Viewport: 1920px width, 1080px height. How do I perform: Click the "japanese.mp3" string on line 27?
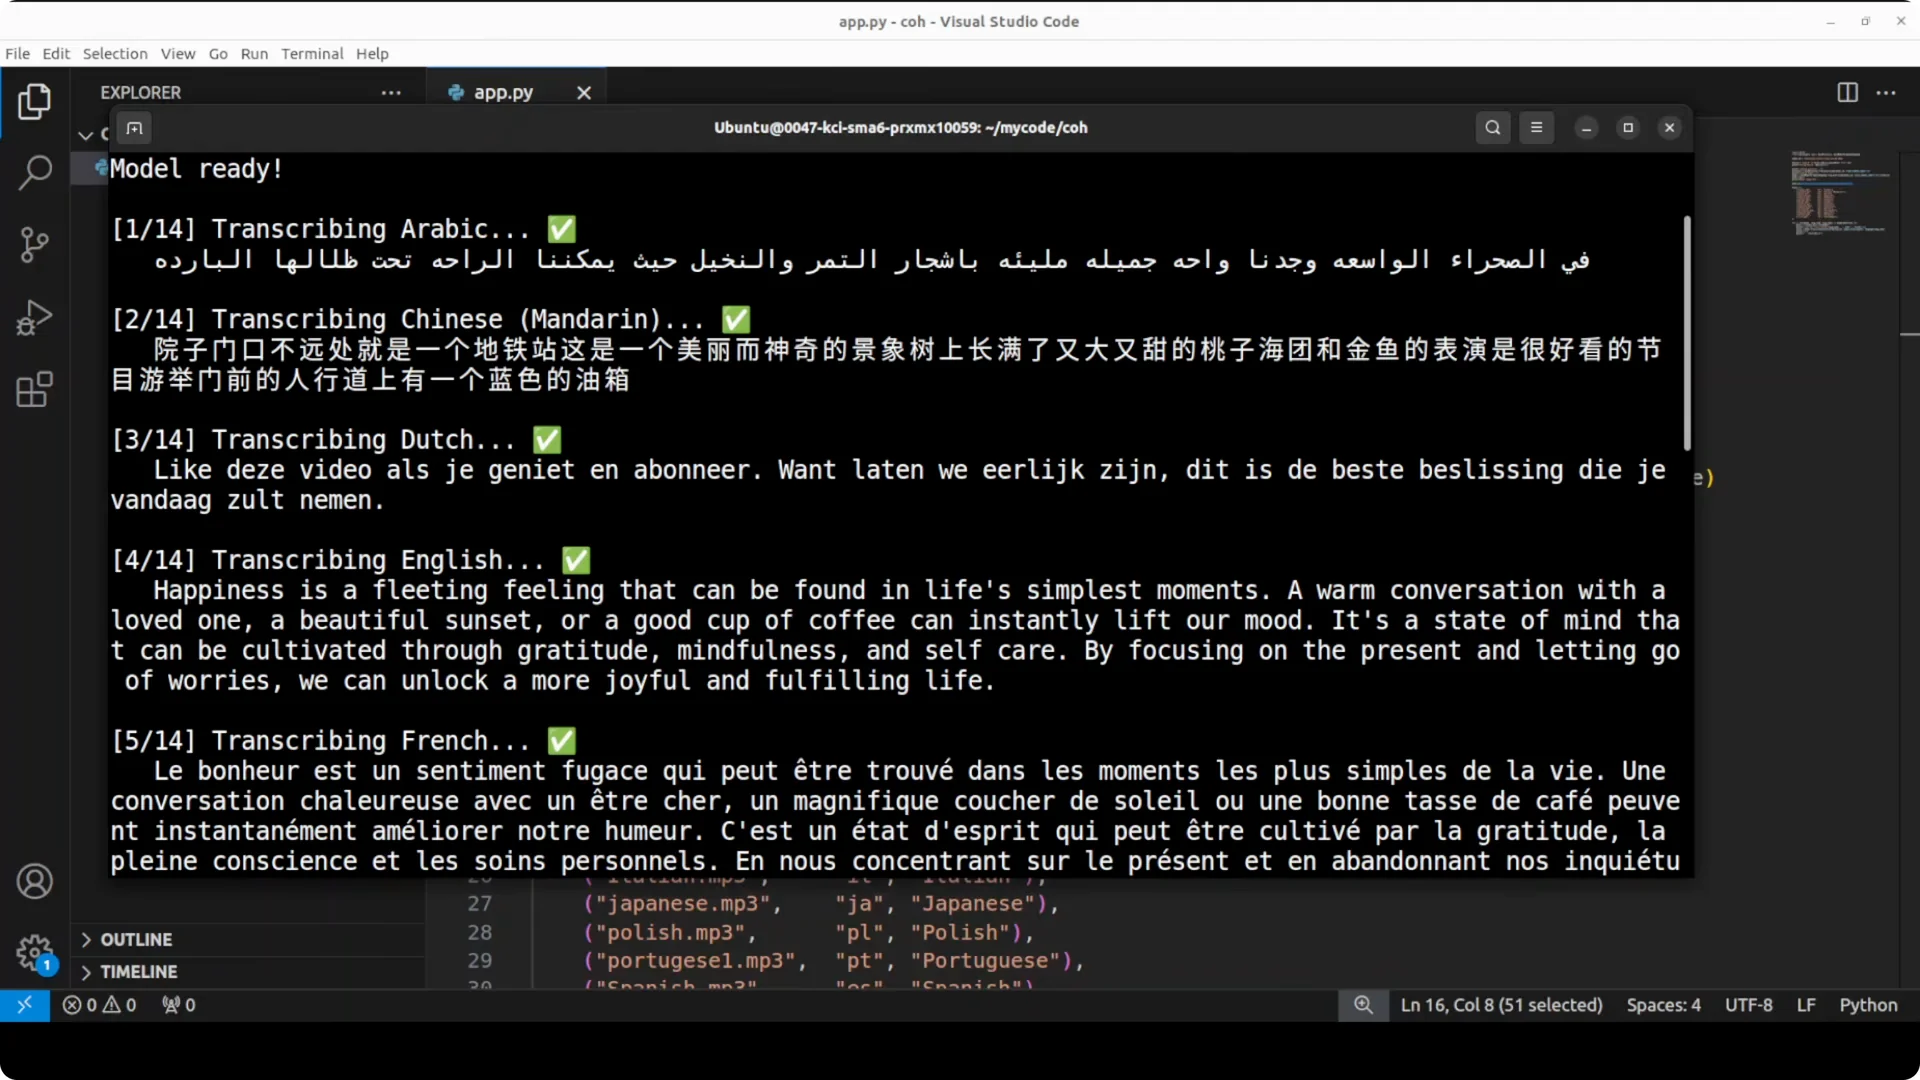683,904
